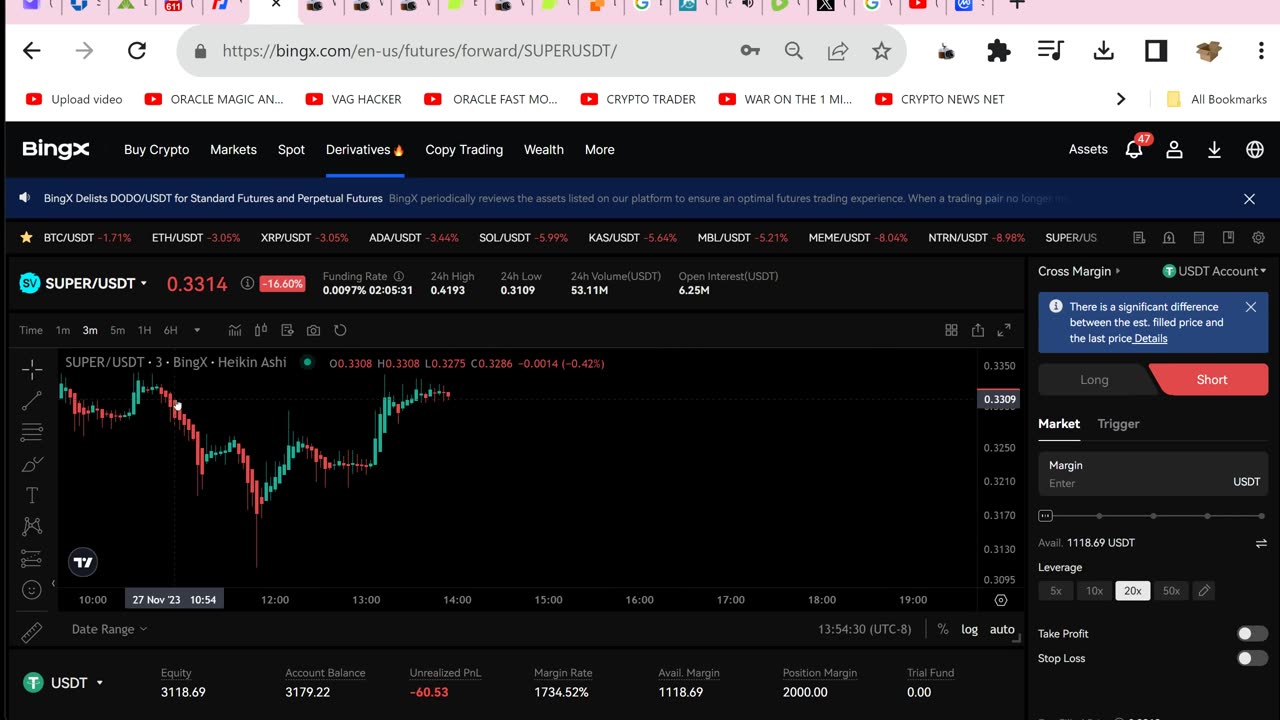
Task: Open the Fibonacci retracement tools
Action: pos(32,432)
